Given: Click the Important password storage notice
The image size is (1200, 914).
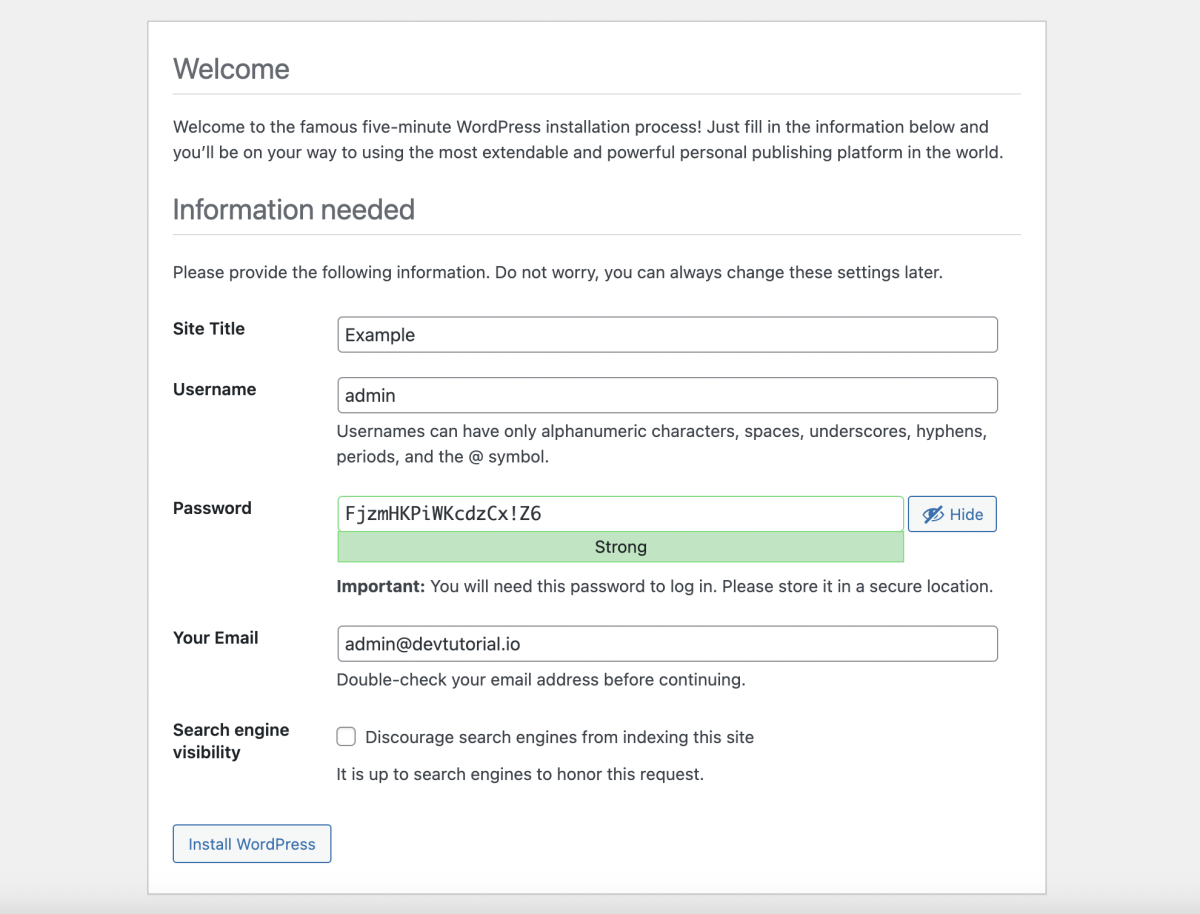Looking at the screenshot, I should tap(664, 586).
